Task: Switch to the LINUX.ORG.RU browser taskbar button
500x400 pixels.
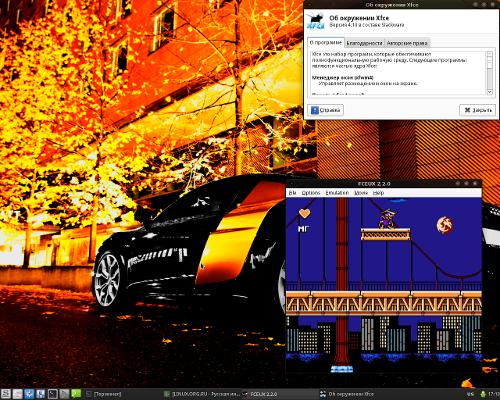Action: (202, 394)
